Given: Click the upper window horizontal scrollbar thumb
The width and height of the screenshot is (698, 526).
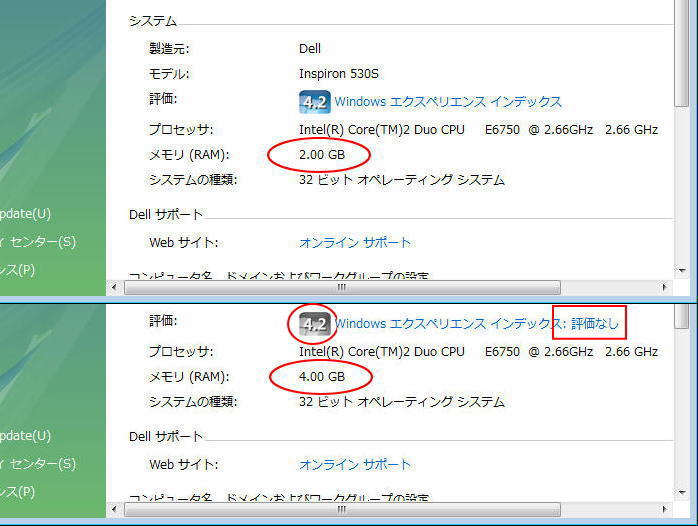Looking at the screenshot, I should [x=342, y=287].
